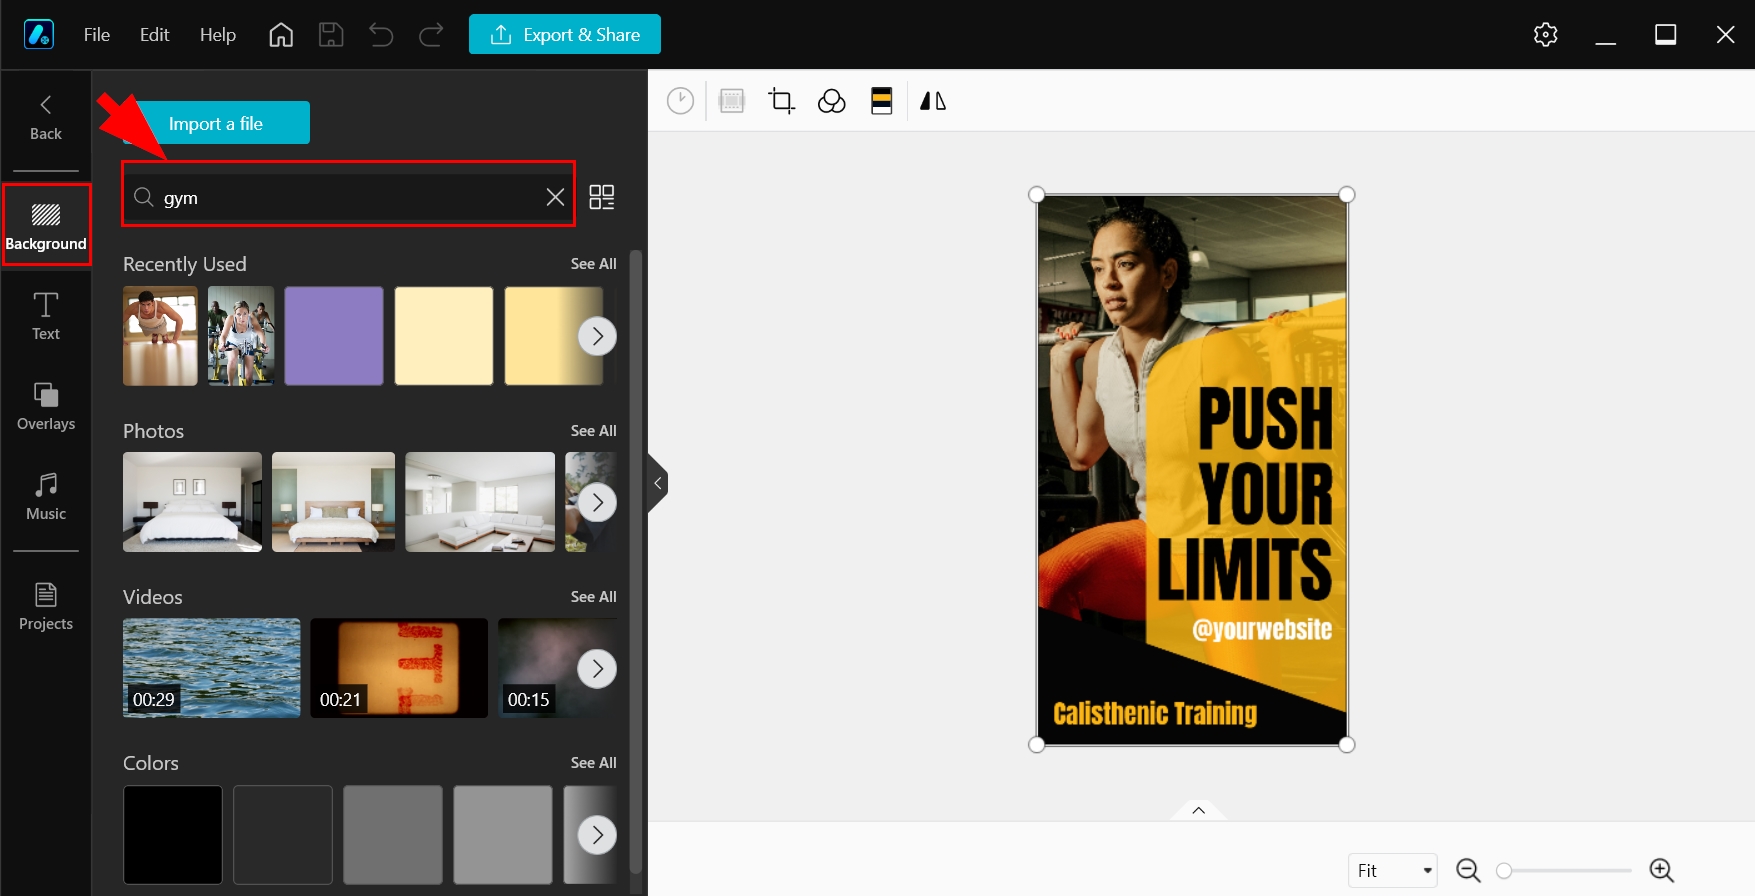The width and height of the screenshot is (1755, 896).
Task: Open the Fit zoom dropdown
Action: coord(1393,871)
